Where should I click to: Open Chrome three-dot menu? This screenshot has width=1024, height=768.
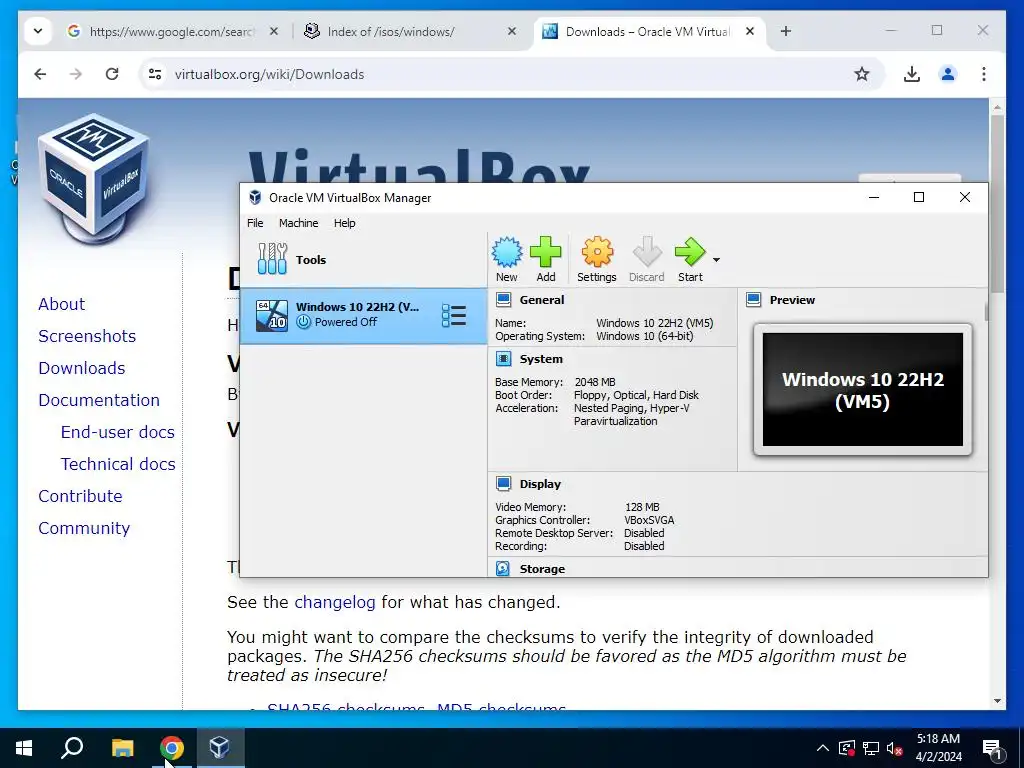pos(984,74)
